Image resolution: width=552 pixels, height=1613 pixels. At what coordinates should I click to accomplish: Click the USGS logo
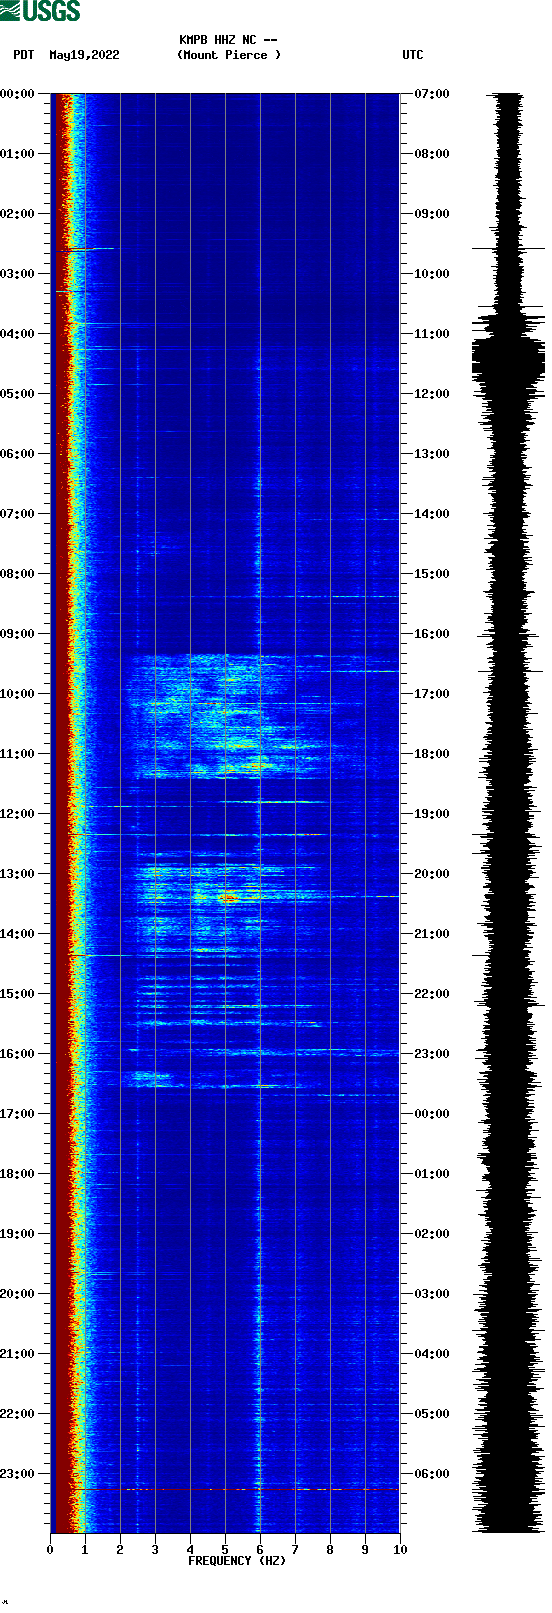40,11
